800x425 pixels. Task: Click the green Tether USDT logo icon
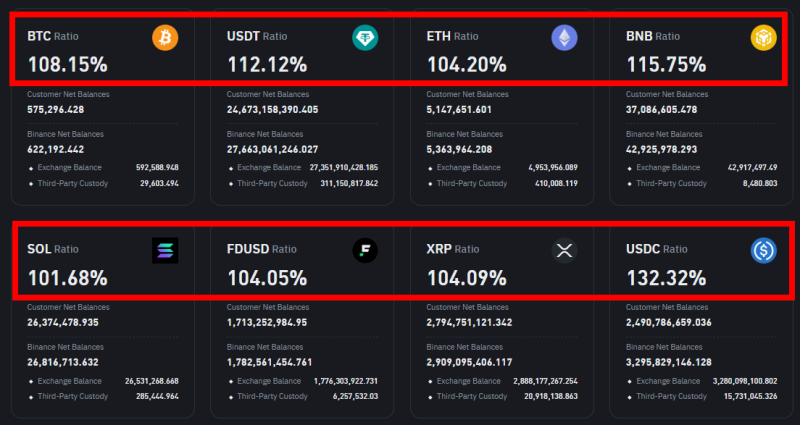click(x=365, y=38)
